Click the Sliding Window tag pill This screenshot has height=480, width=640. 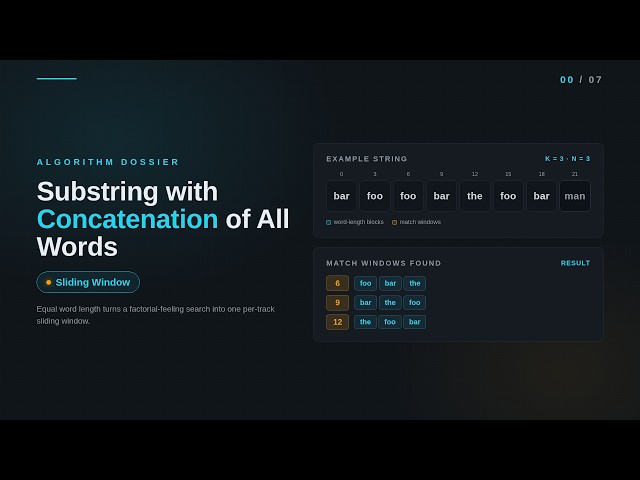click(x=88, y=282)
